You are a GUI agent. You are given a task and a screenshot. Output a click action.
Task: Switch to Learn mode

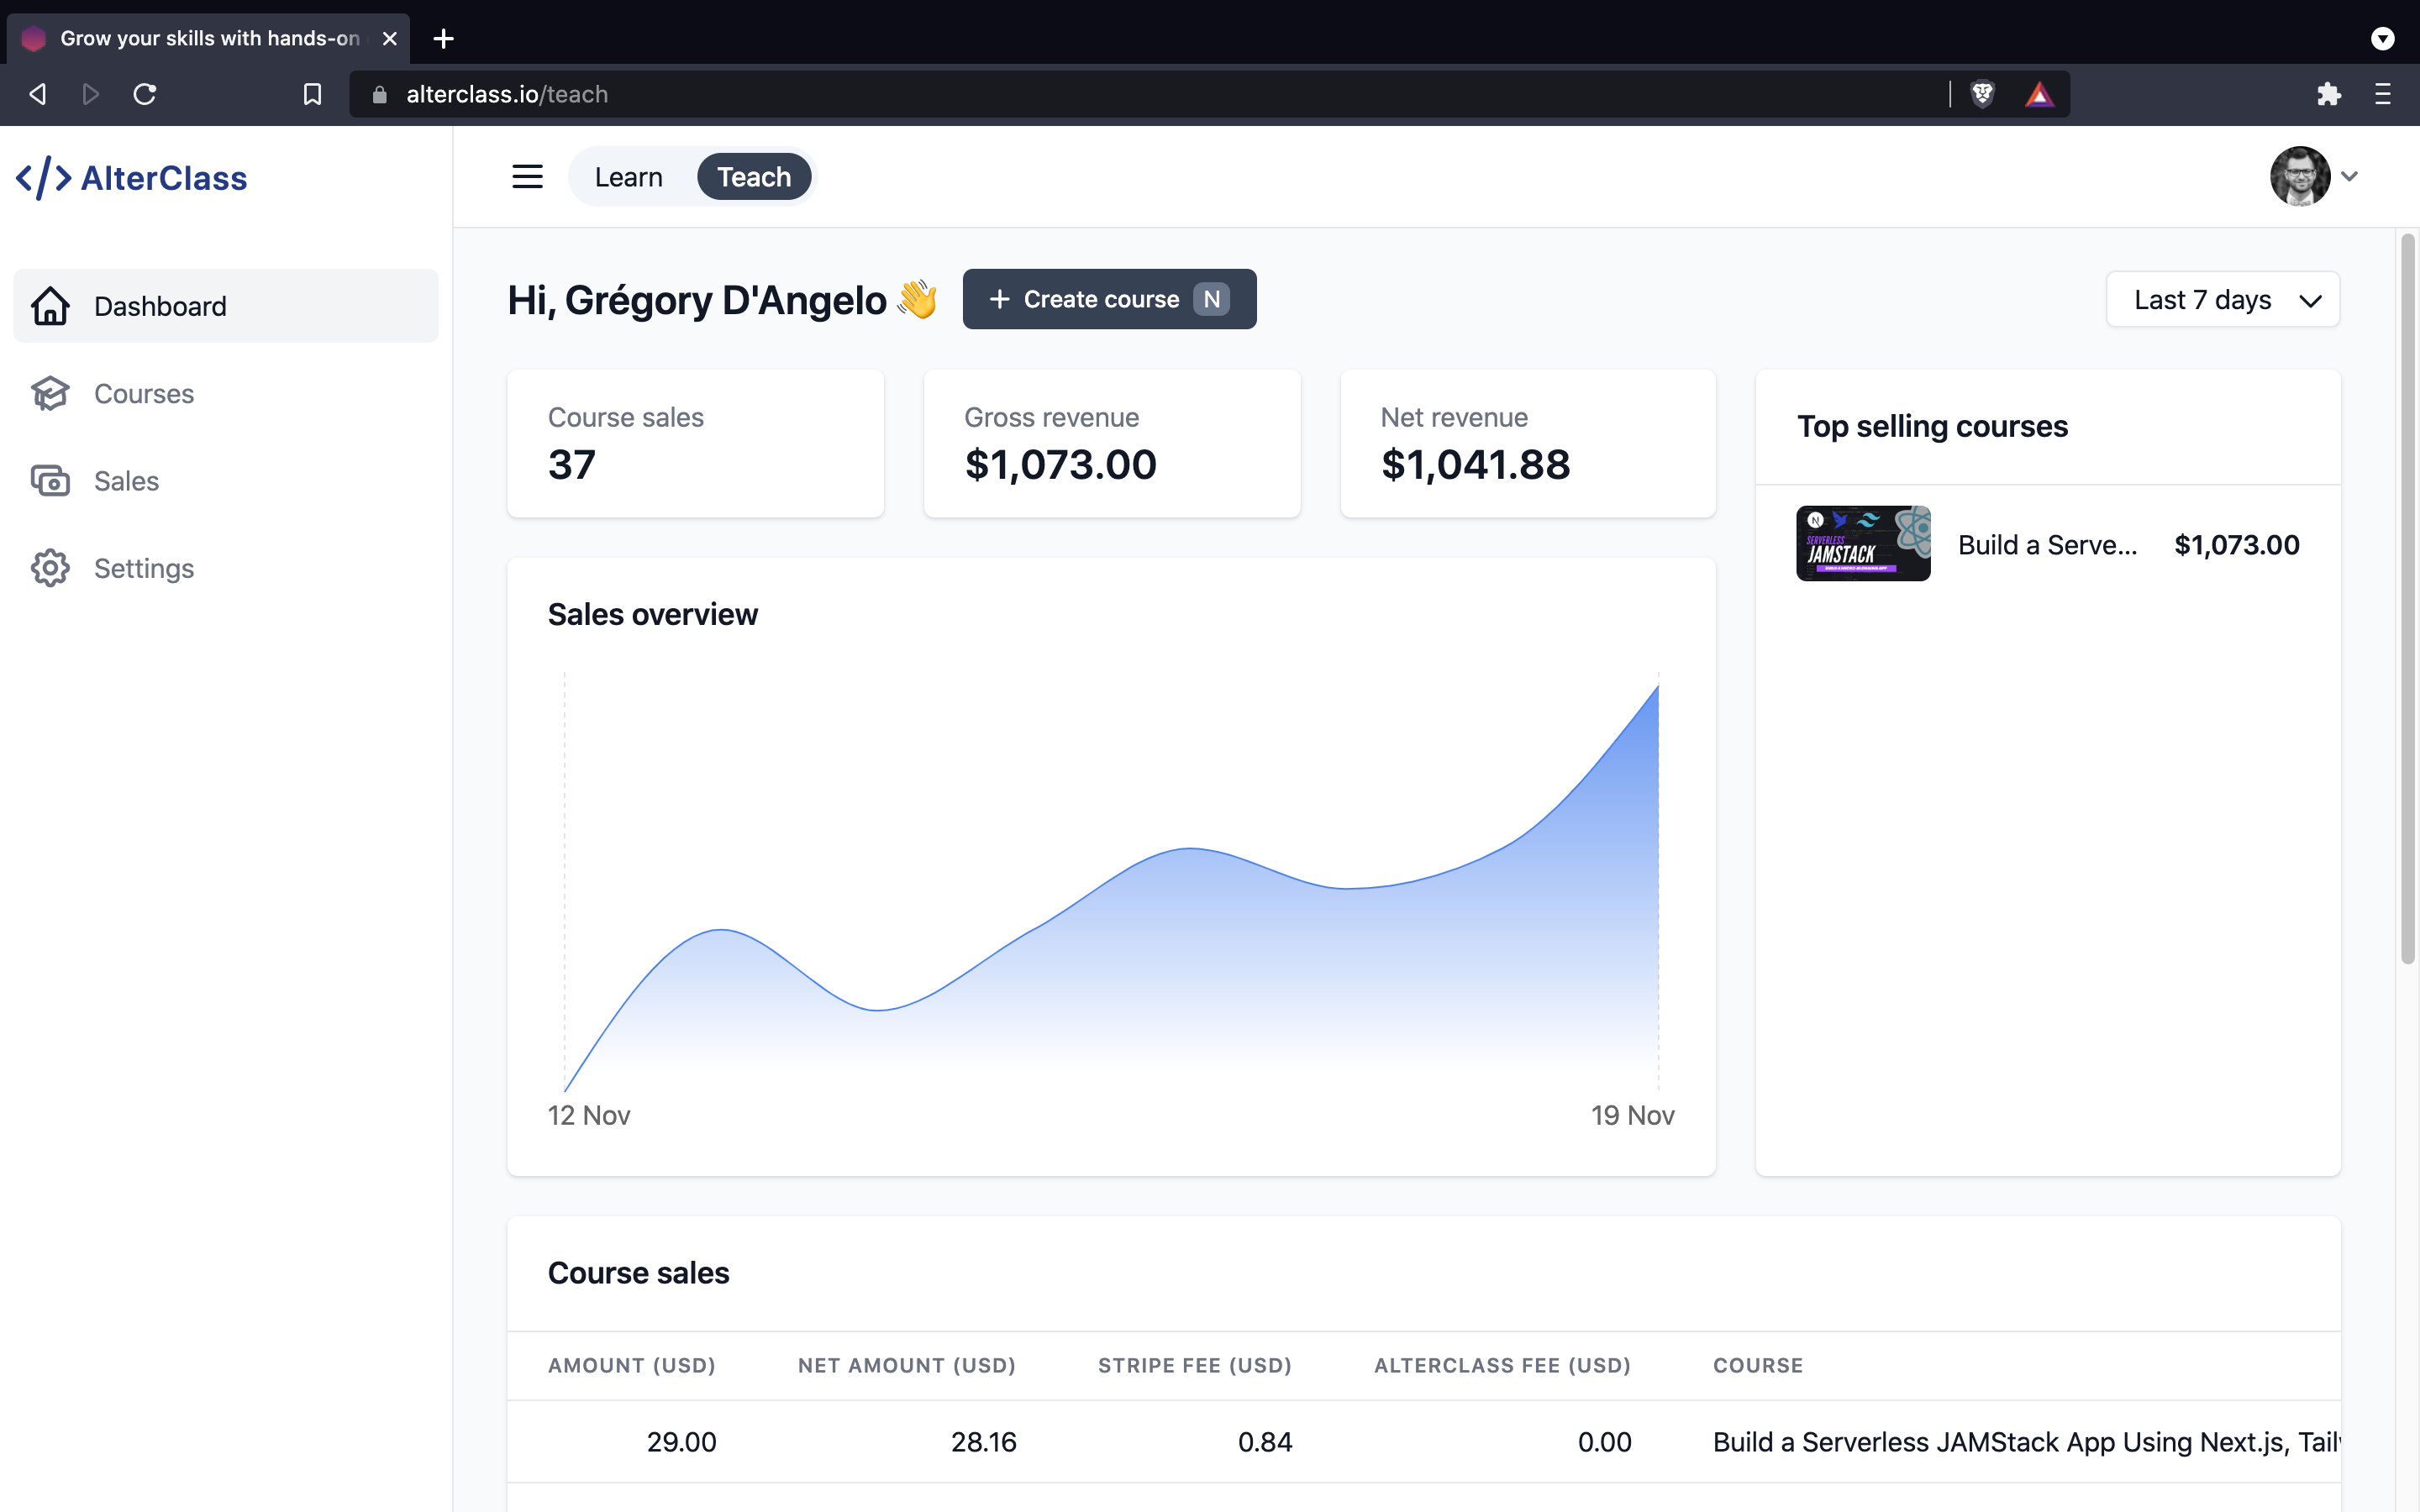[x=628, y=177]
